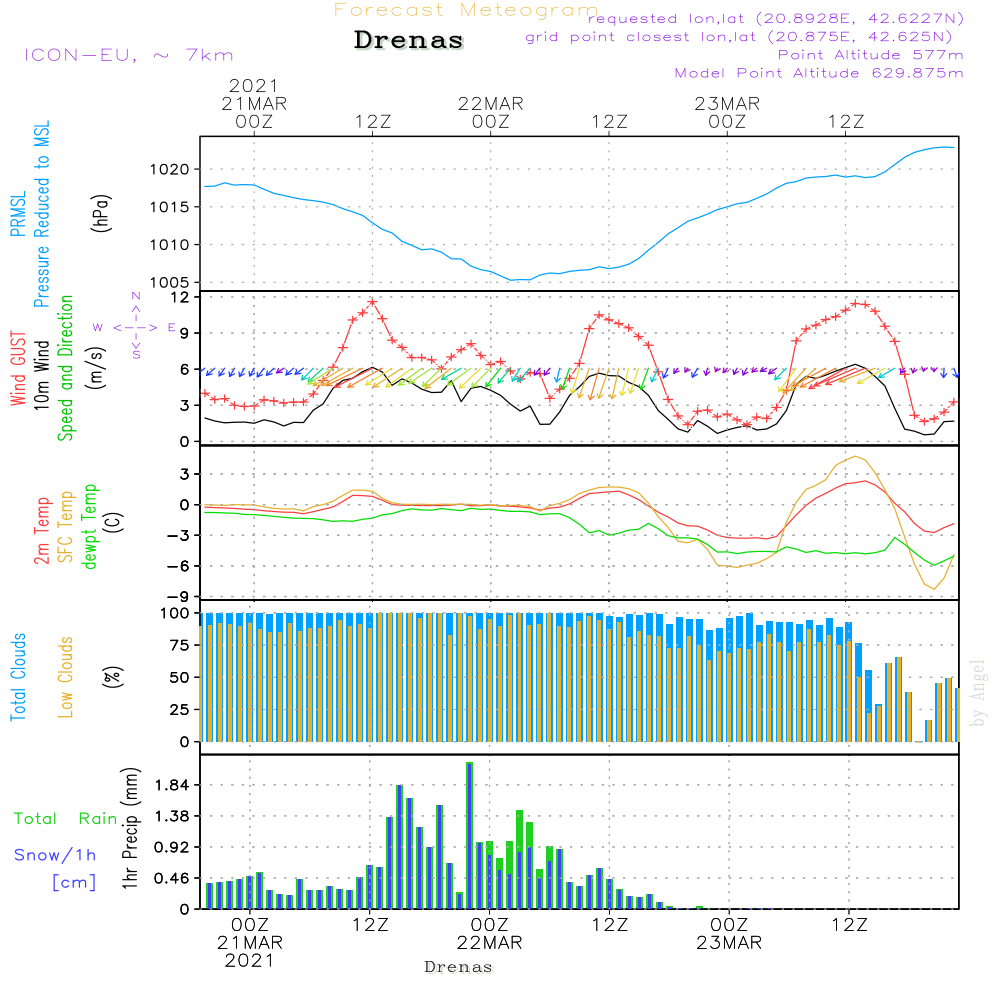Select the small "Drenas" caption at the bottom

pyautogui.click(x=459, y=967)
